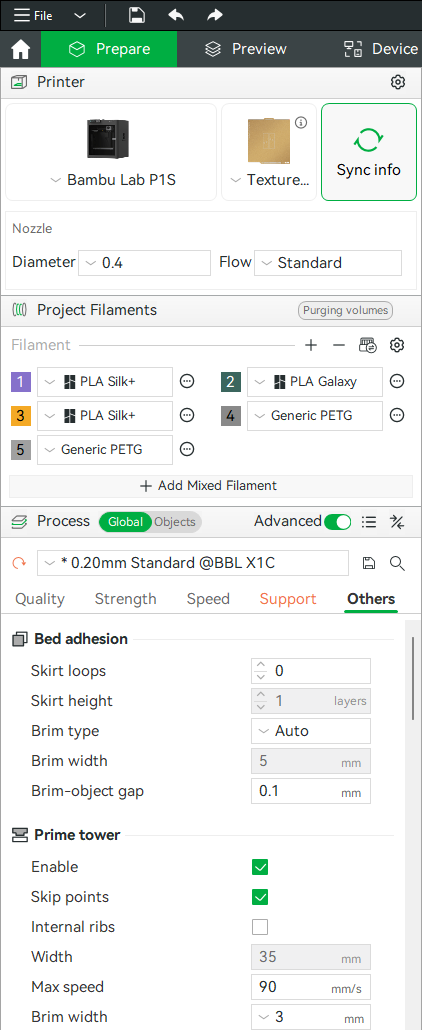The height and width of the screenshot is (1030, 422).
Task: Open the Device tab
Action: point(381,49)
